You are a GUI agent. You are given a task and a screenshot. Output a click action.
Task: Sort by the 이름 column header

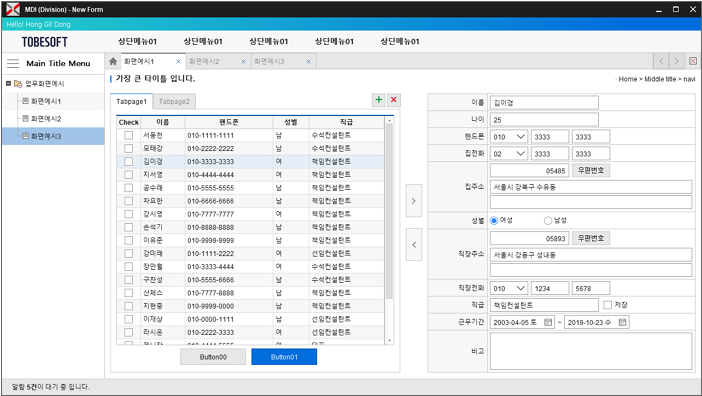point(163,122)
